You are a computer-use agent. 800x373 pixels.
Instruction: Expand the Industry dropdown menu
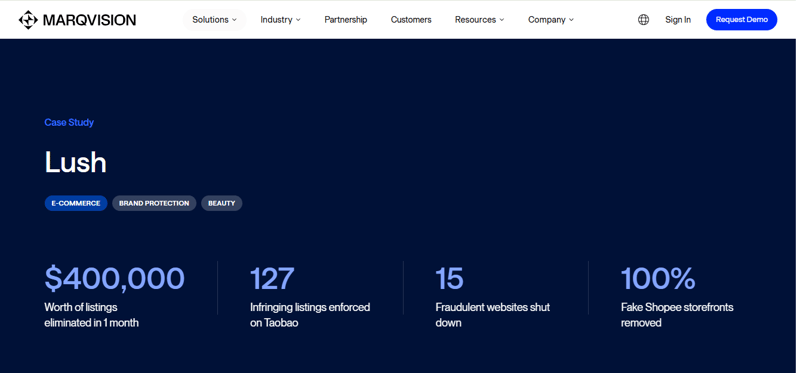pos(280,20)
